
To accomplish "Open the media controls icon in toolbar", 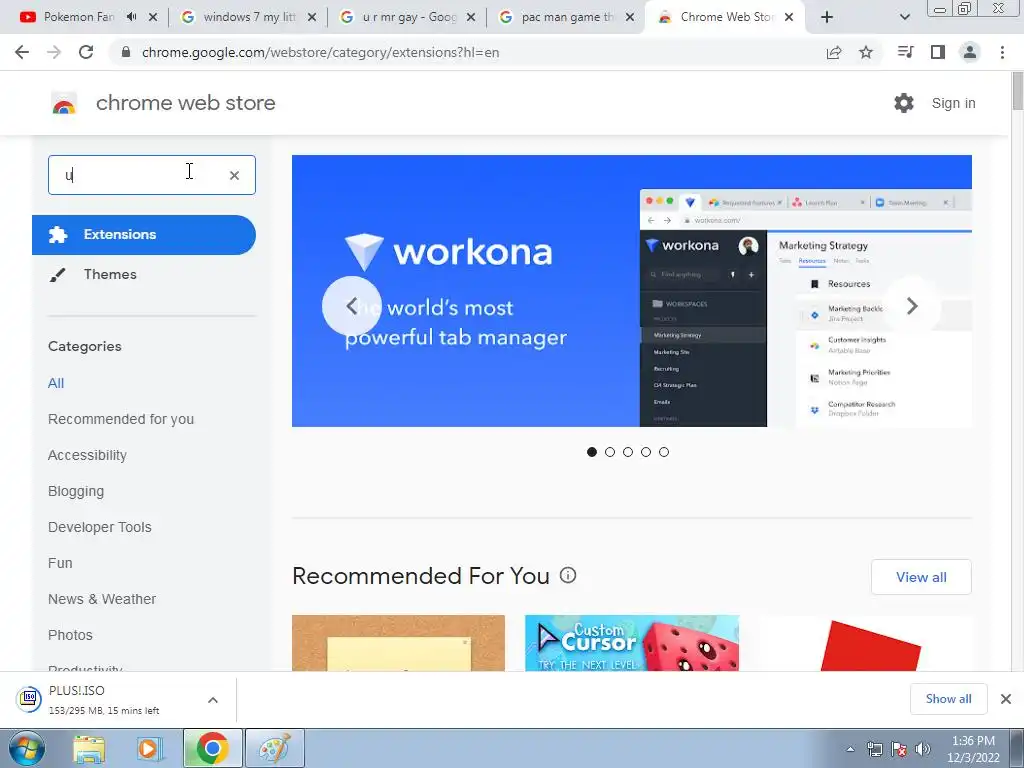I will click(905, 52).
